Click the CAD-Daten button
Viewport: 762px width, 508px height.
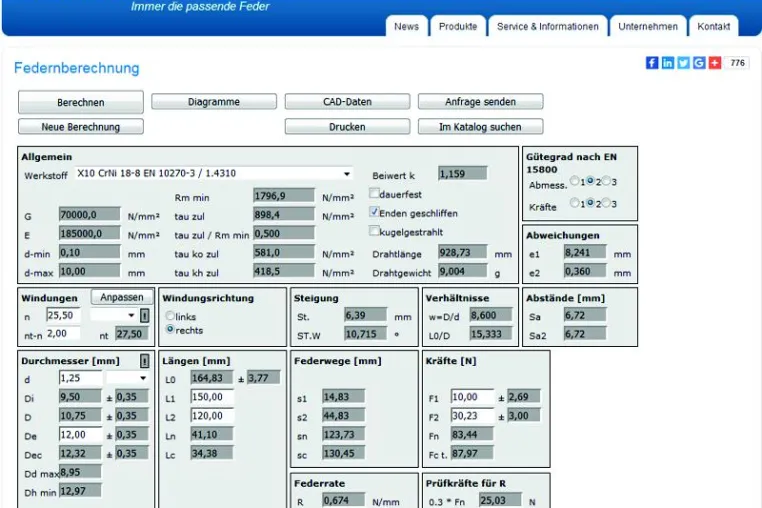tap(347, 102)
